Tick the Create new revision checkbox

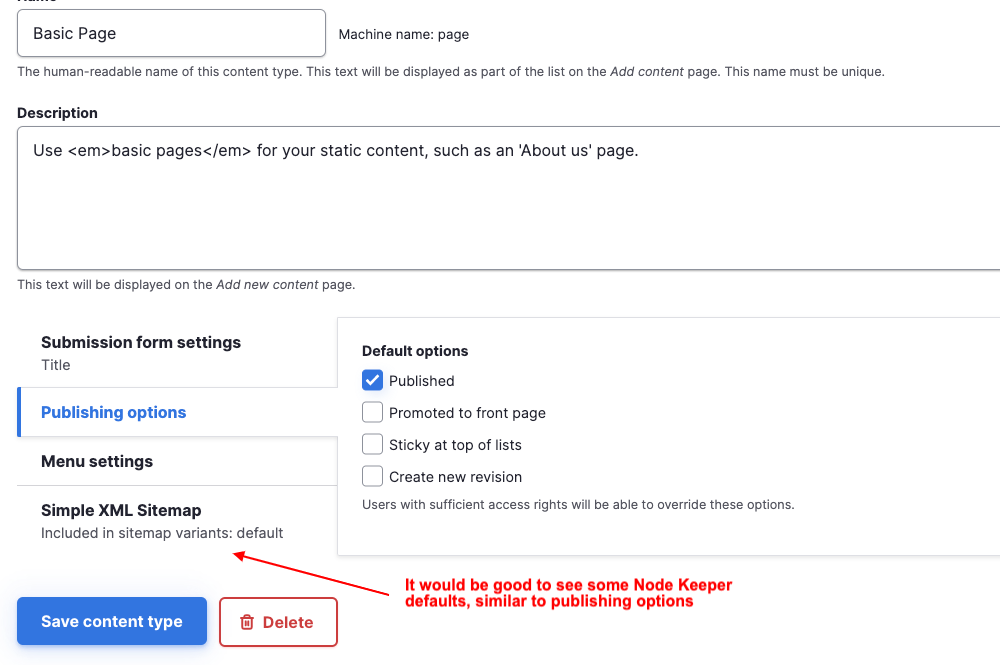(x=373, y=476)
